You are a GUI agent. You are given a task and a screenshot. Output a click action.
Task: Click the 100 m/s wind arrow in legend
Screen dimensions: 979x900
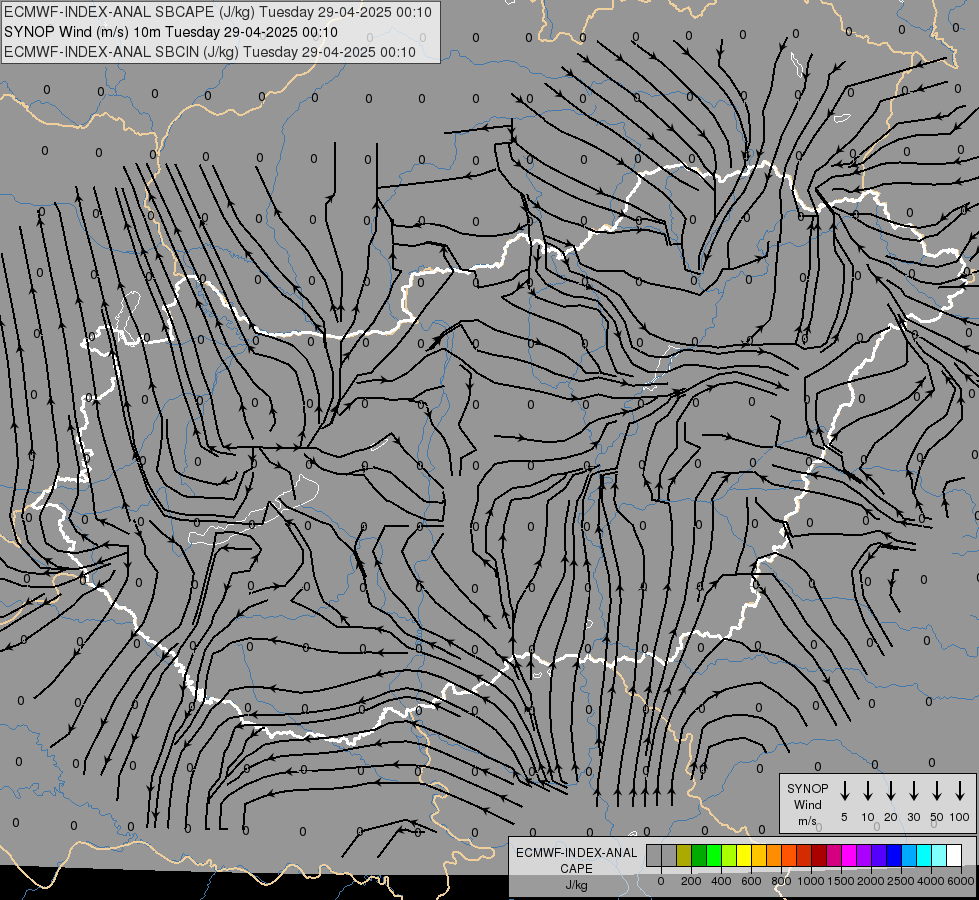click(960, 790)
